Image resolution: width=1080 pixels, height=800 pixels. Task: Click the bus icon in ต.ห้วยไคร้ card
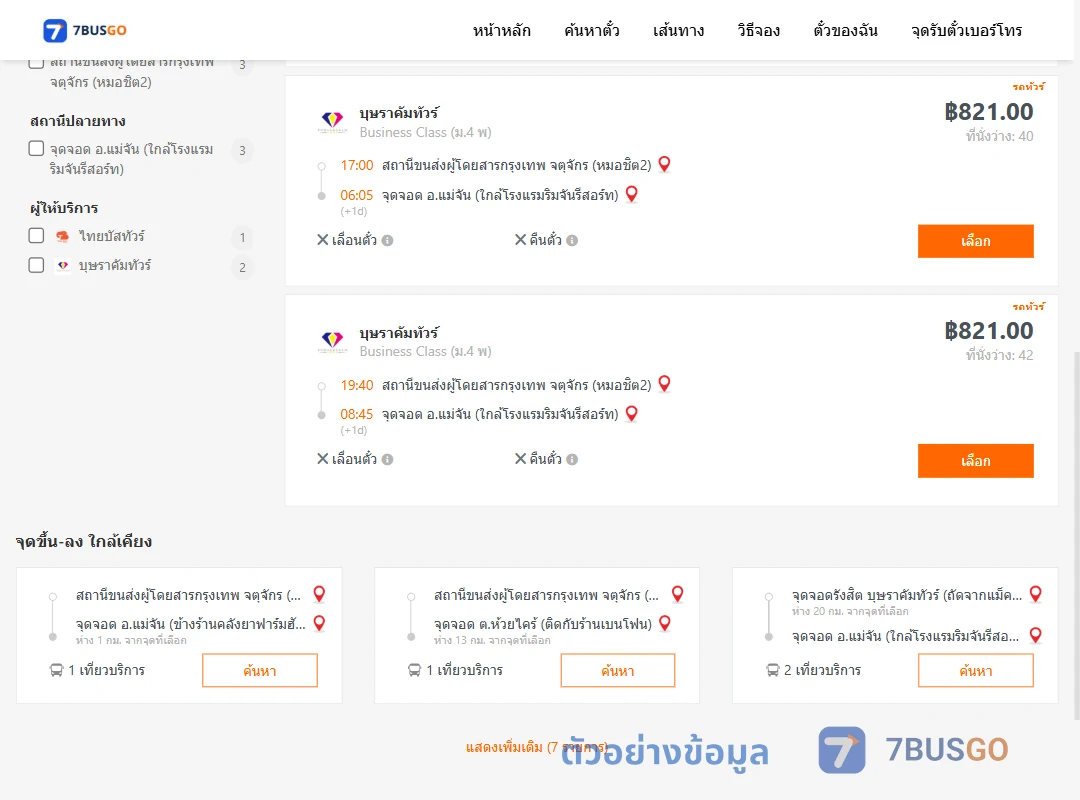(415, 670)
